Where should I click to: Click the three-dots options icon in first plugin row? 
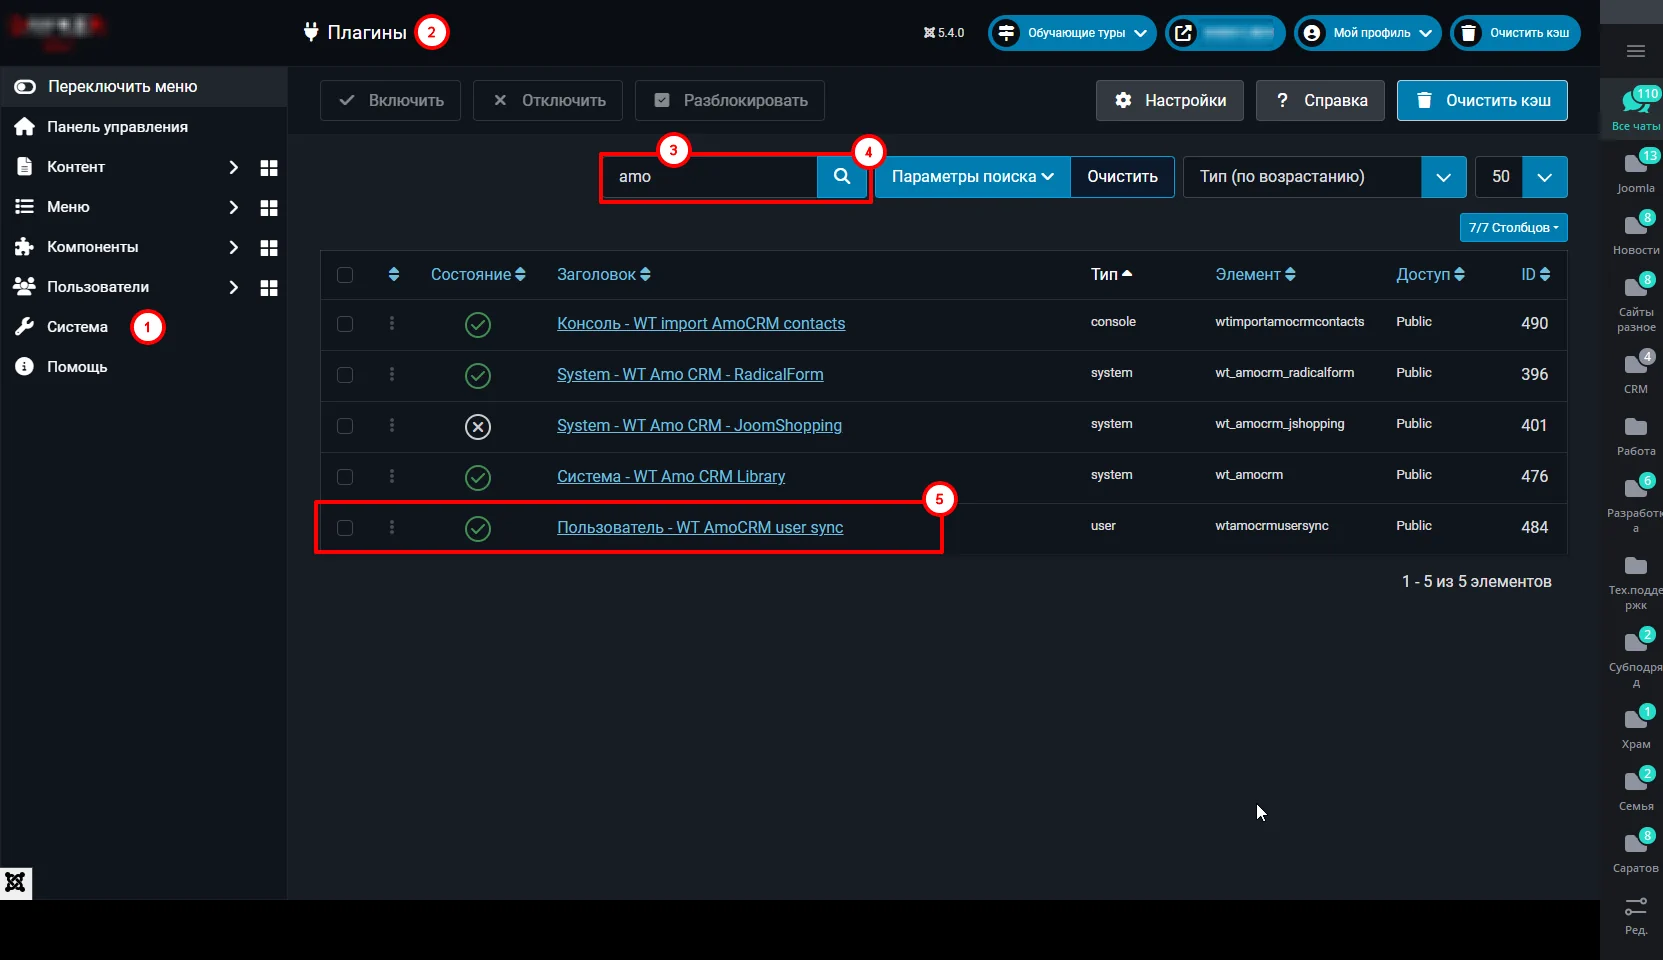[392, 324]
